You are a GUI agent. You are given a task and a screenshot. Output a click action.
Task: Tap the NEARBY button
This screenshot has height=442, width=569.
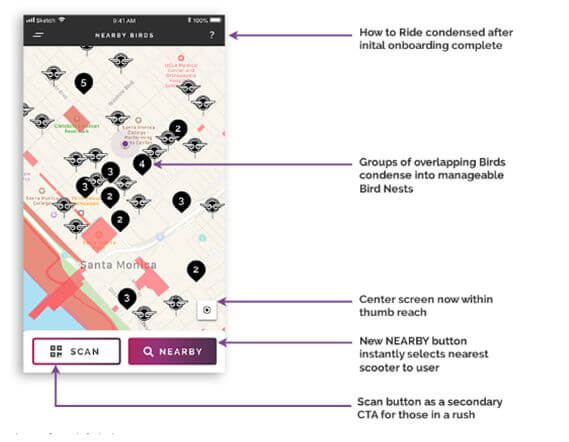click(x=172, y=351)
